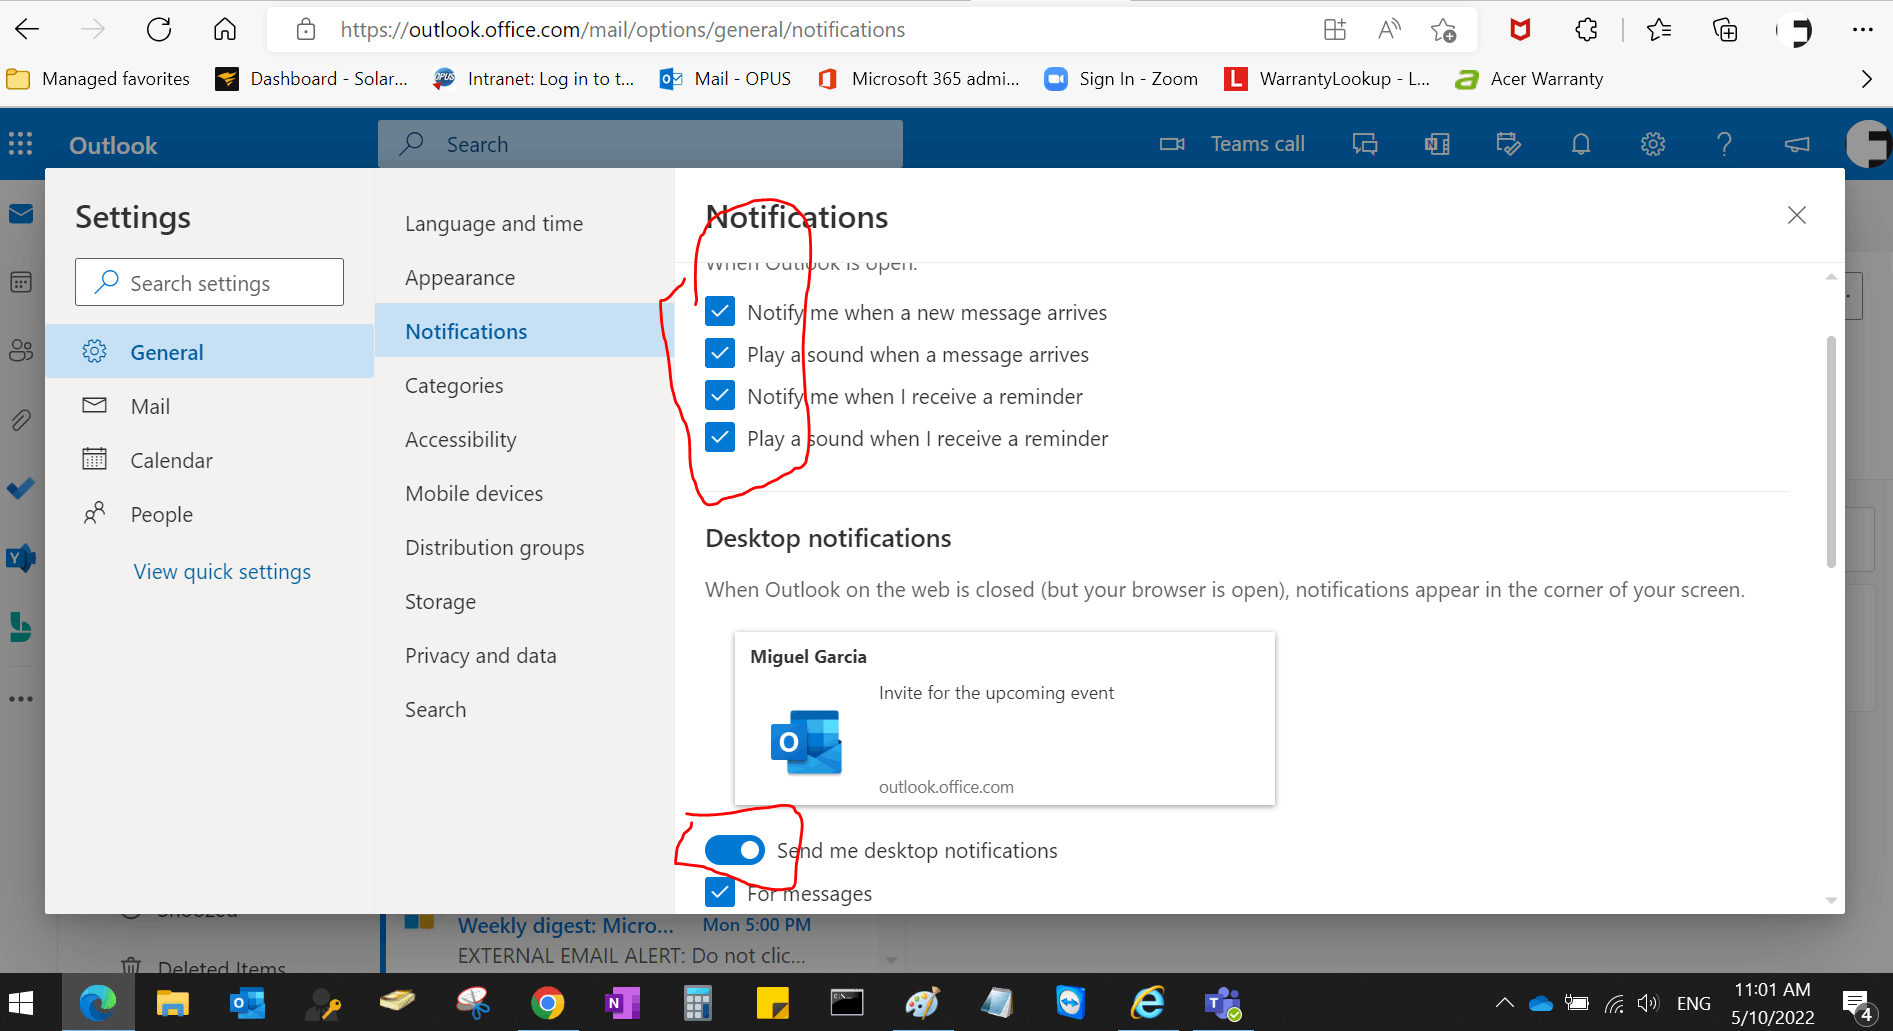Open Accessibility settings
1893x1031 pixels.
(525, 440)
